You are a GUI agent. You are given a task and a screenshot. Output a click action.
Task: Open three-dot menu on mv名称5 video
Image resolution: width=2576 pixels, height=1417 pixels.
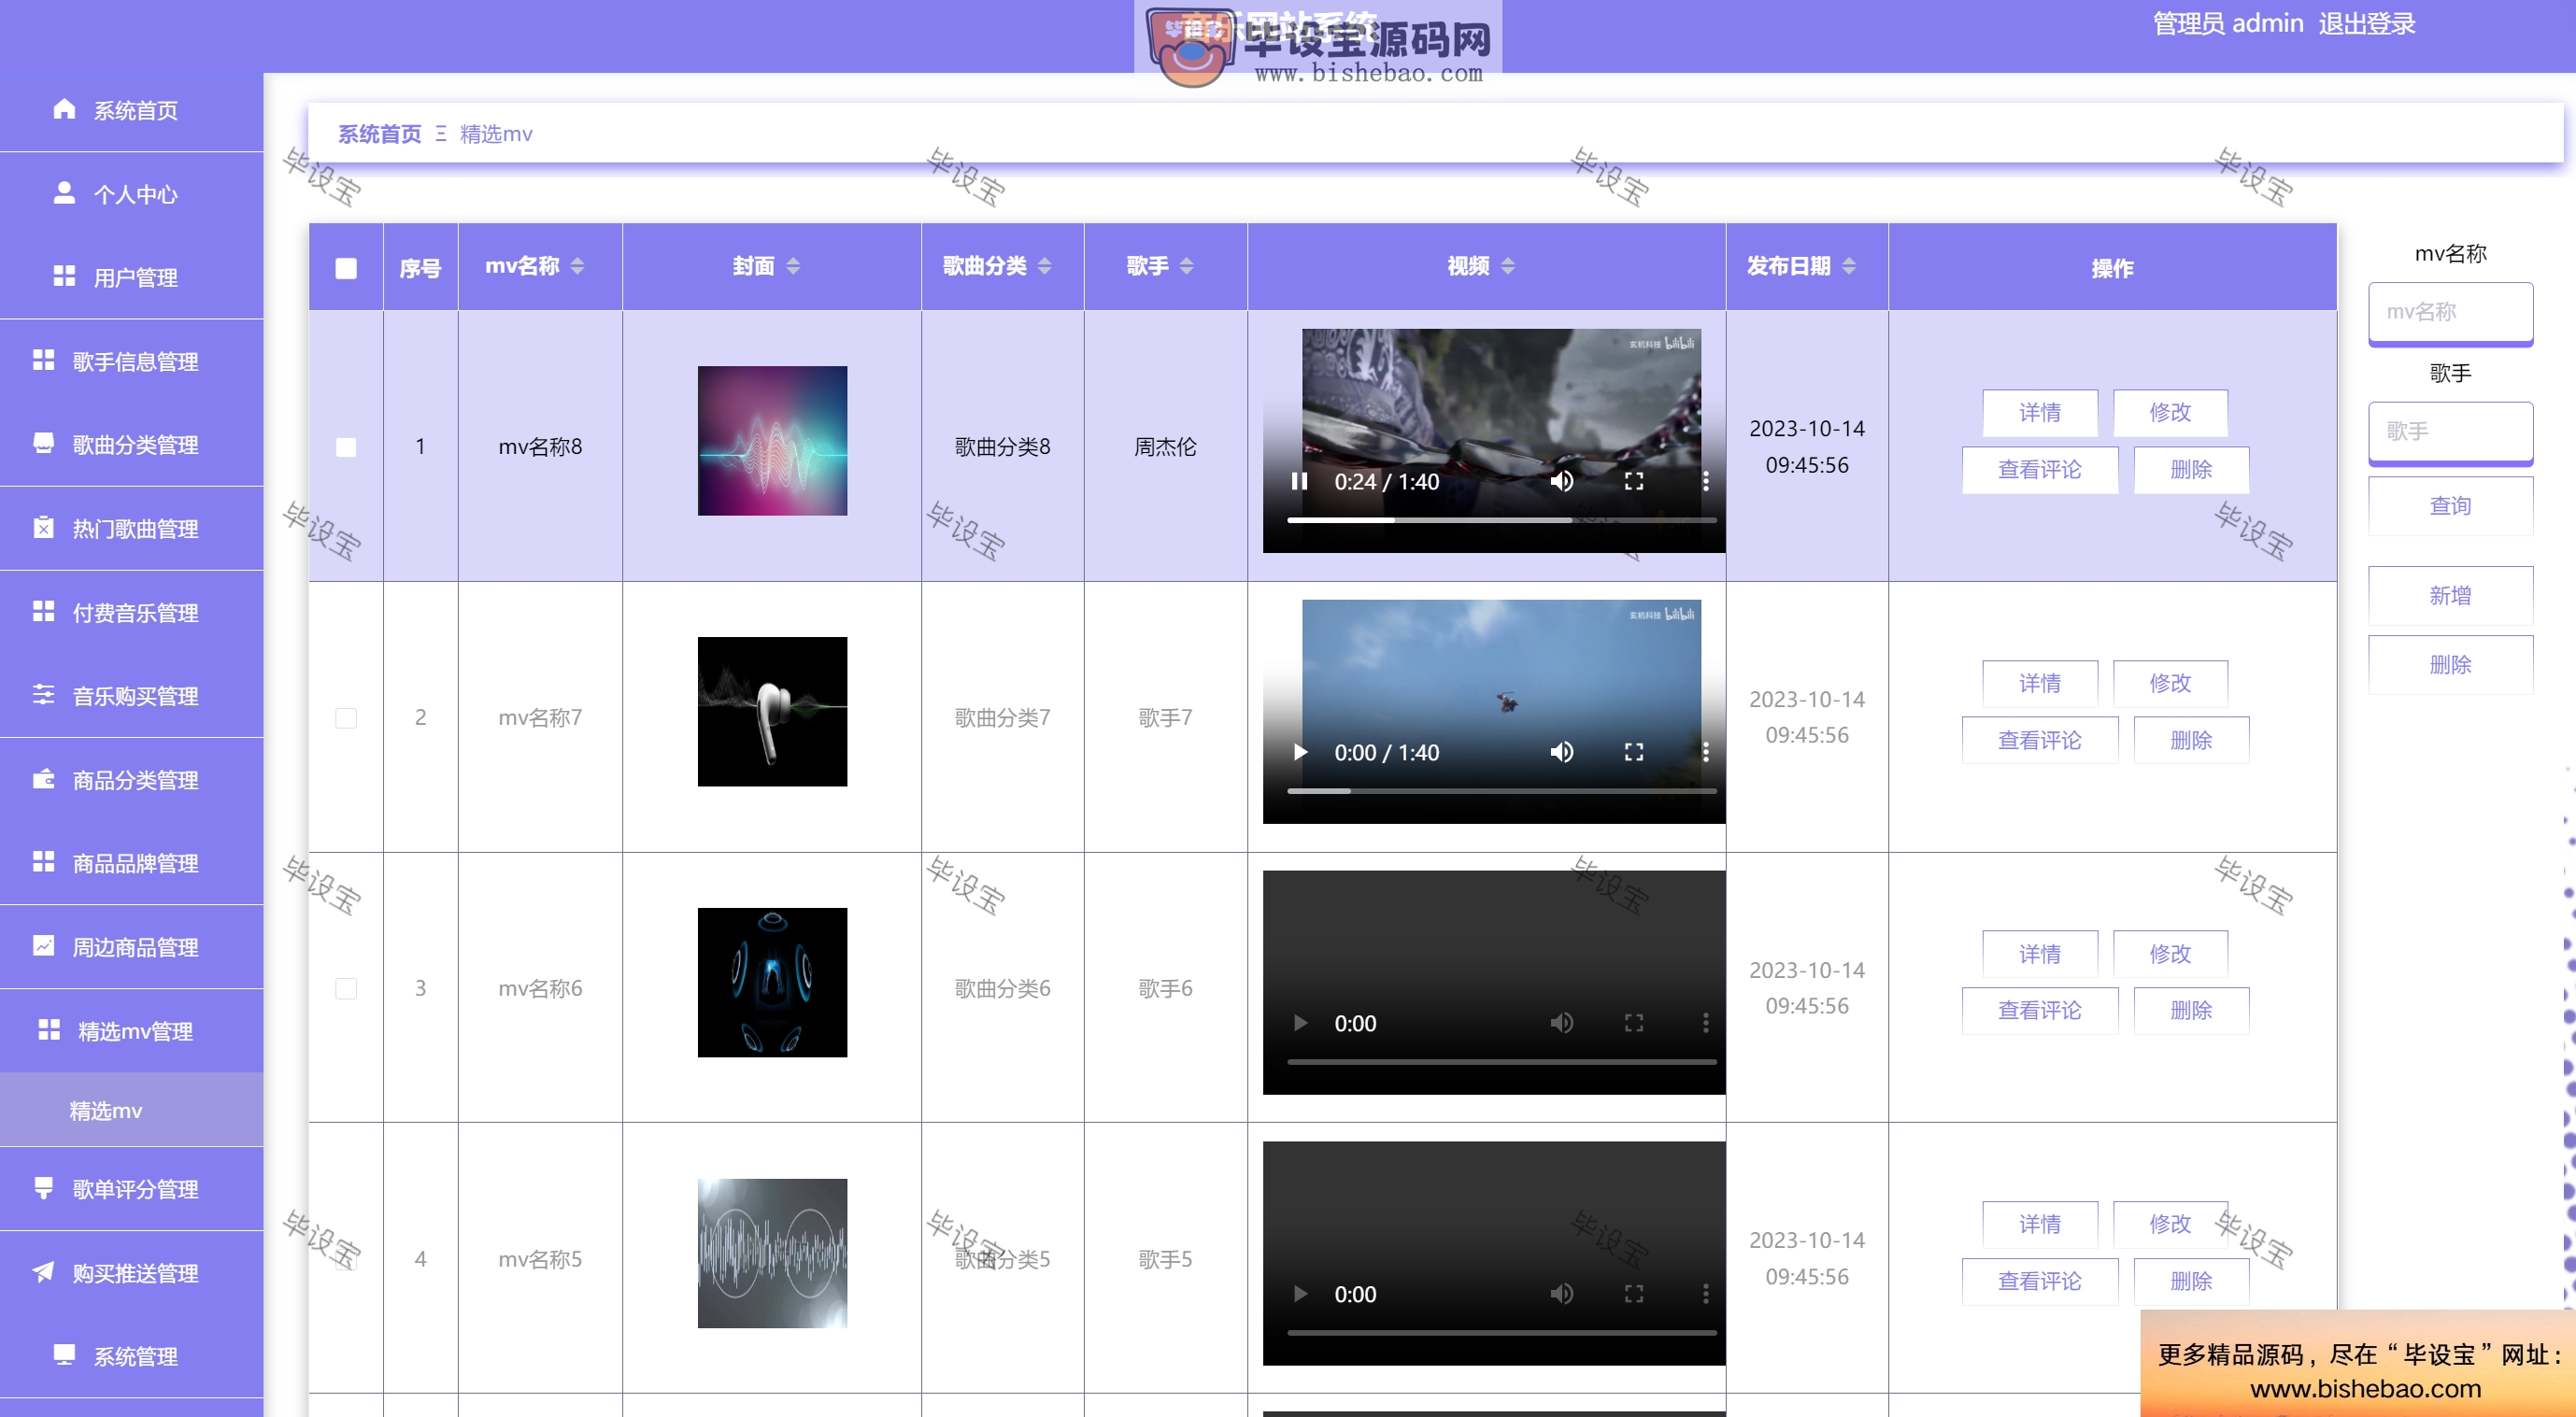tap(1705, 1294)
